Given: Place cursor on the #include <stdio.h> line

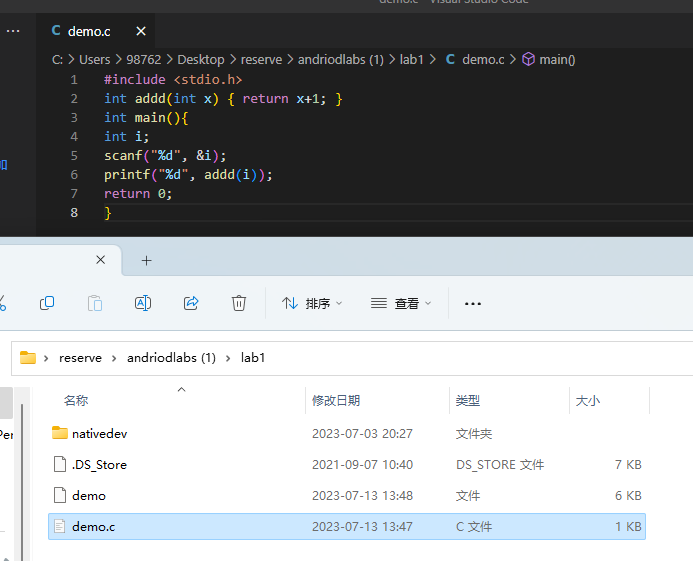Looking at the screenshot, I should click(173, 80).
